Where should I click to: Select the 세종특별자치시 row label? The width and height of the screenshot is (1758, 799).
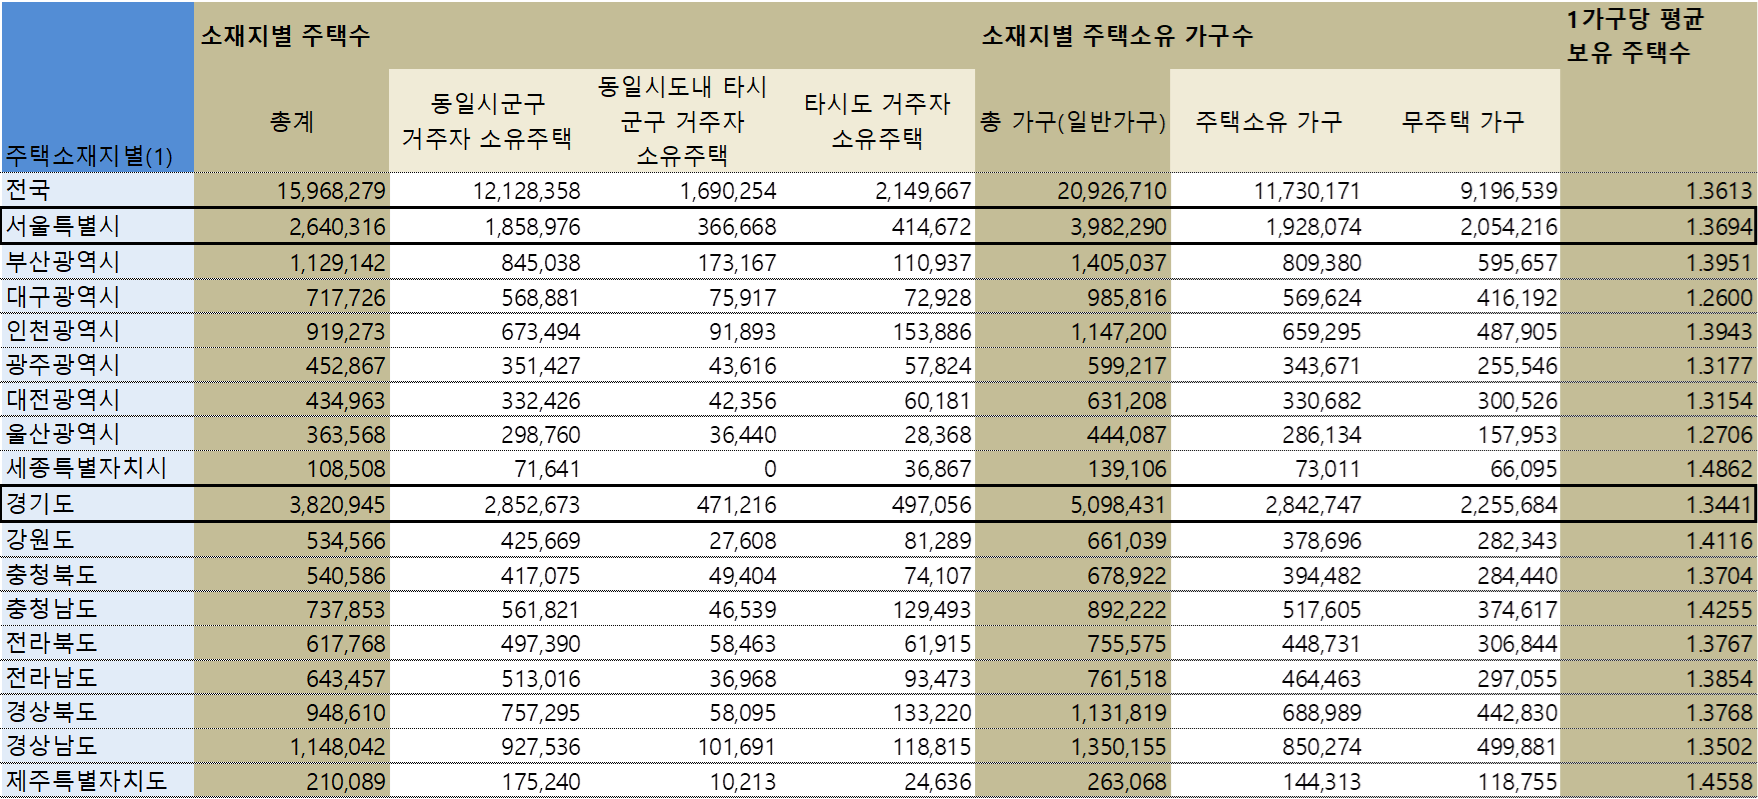(x=97, y=468)
